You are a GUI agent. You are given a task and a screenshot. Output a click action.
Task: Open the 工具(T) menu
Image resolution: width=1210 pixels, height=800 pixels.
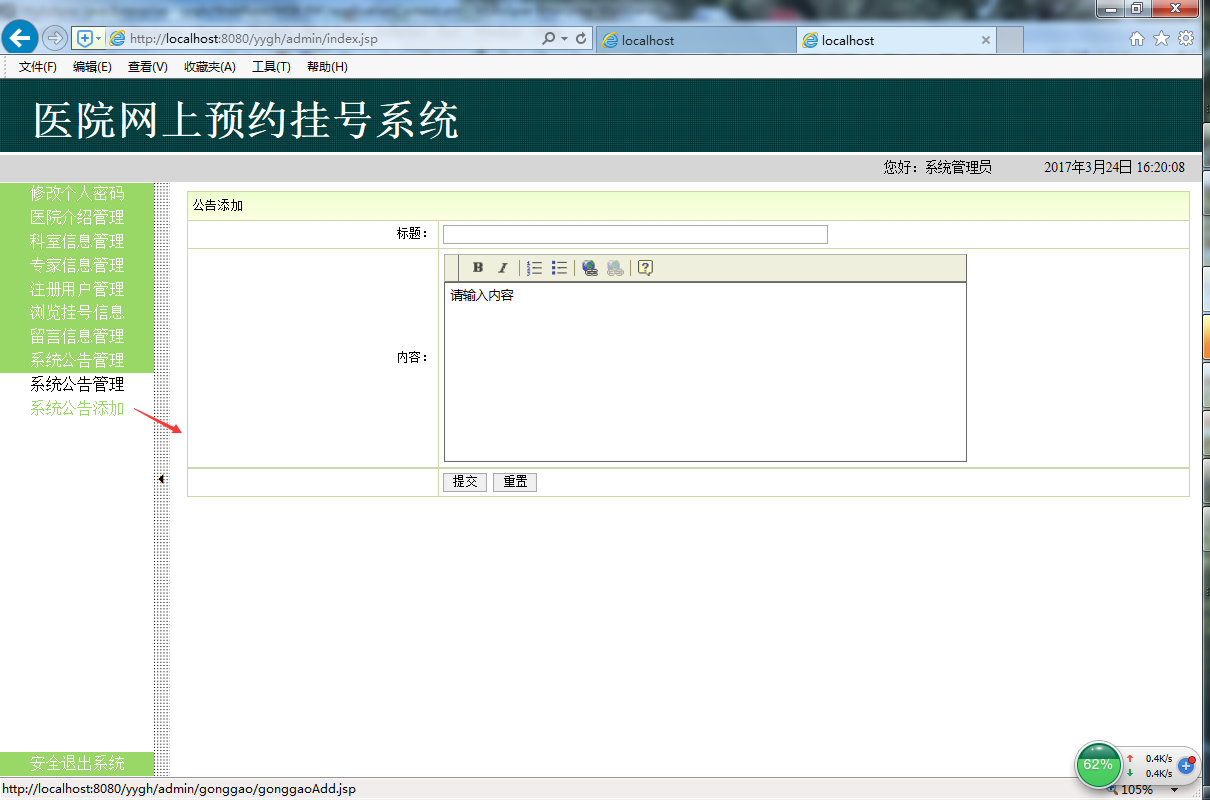click(271, 67)
